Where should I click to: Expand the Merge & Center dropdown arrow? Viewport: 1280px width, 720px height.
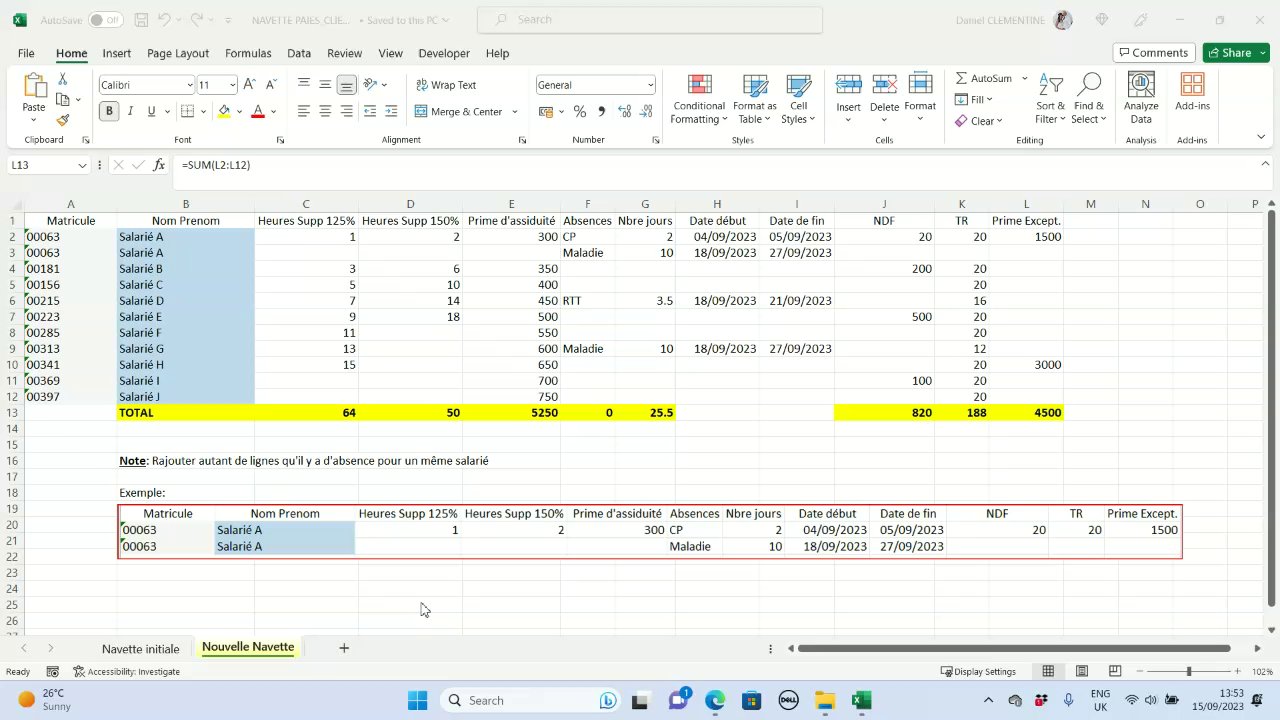pos(515,112)
